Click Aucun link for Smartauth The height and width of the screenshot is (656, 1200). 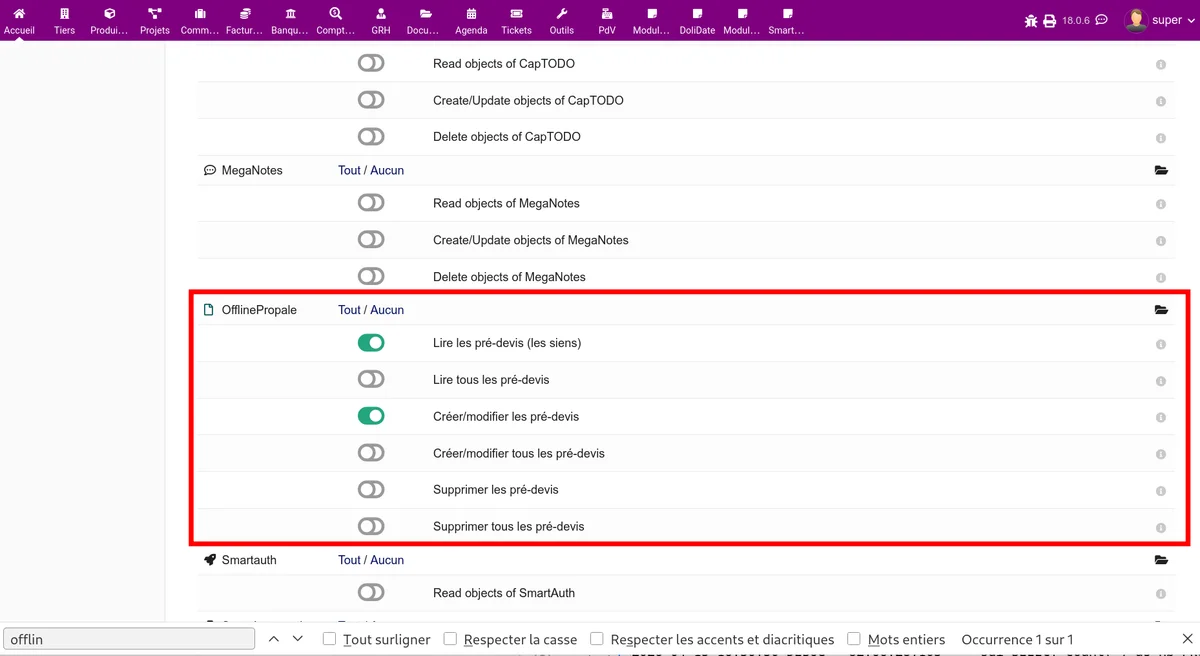point(387,561)
